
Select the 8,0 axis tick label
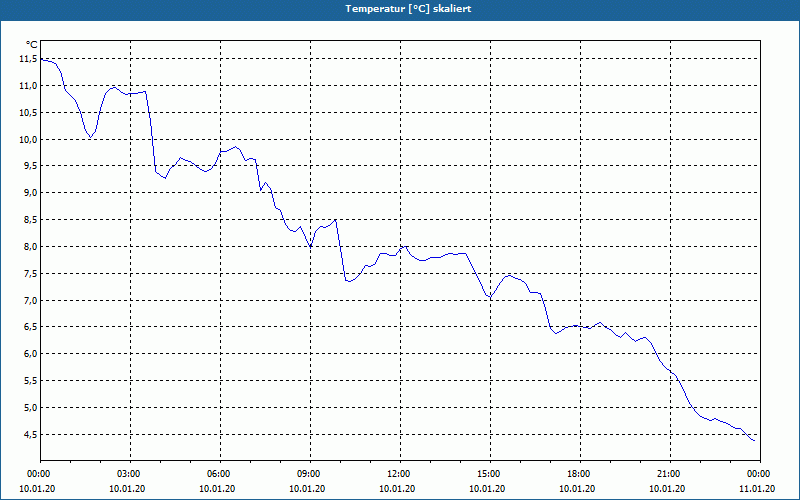[30, 247]
